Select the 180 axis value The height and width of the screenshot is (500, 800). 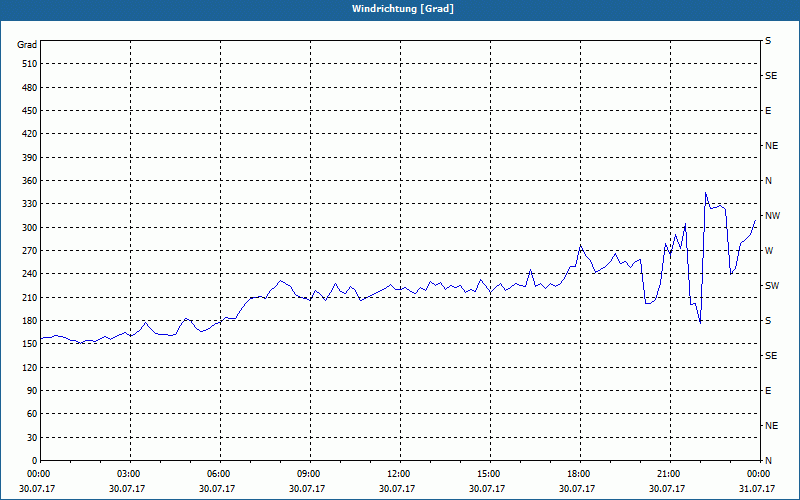click(30, 321)
